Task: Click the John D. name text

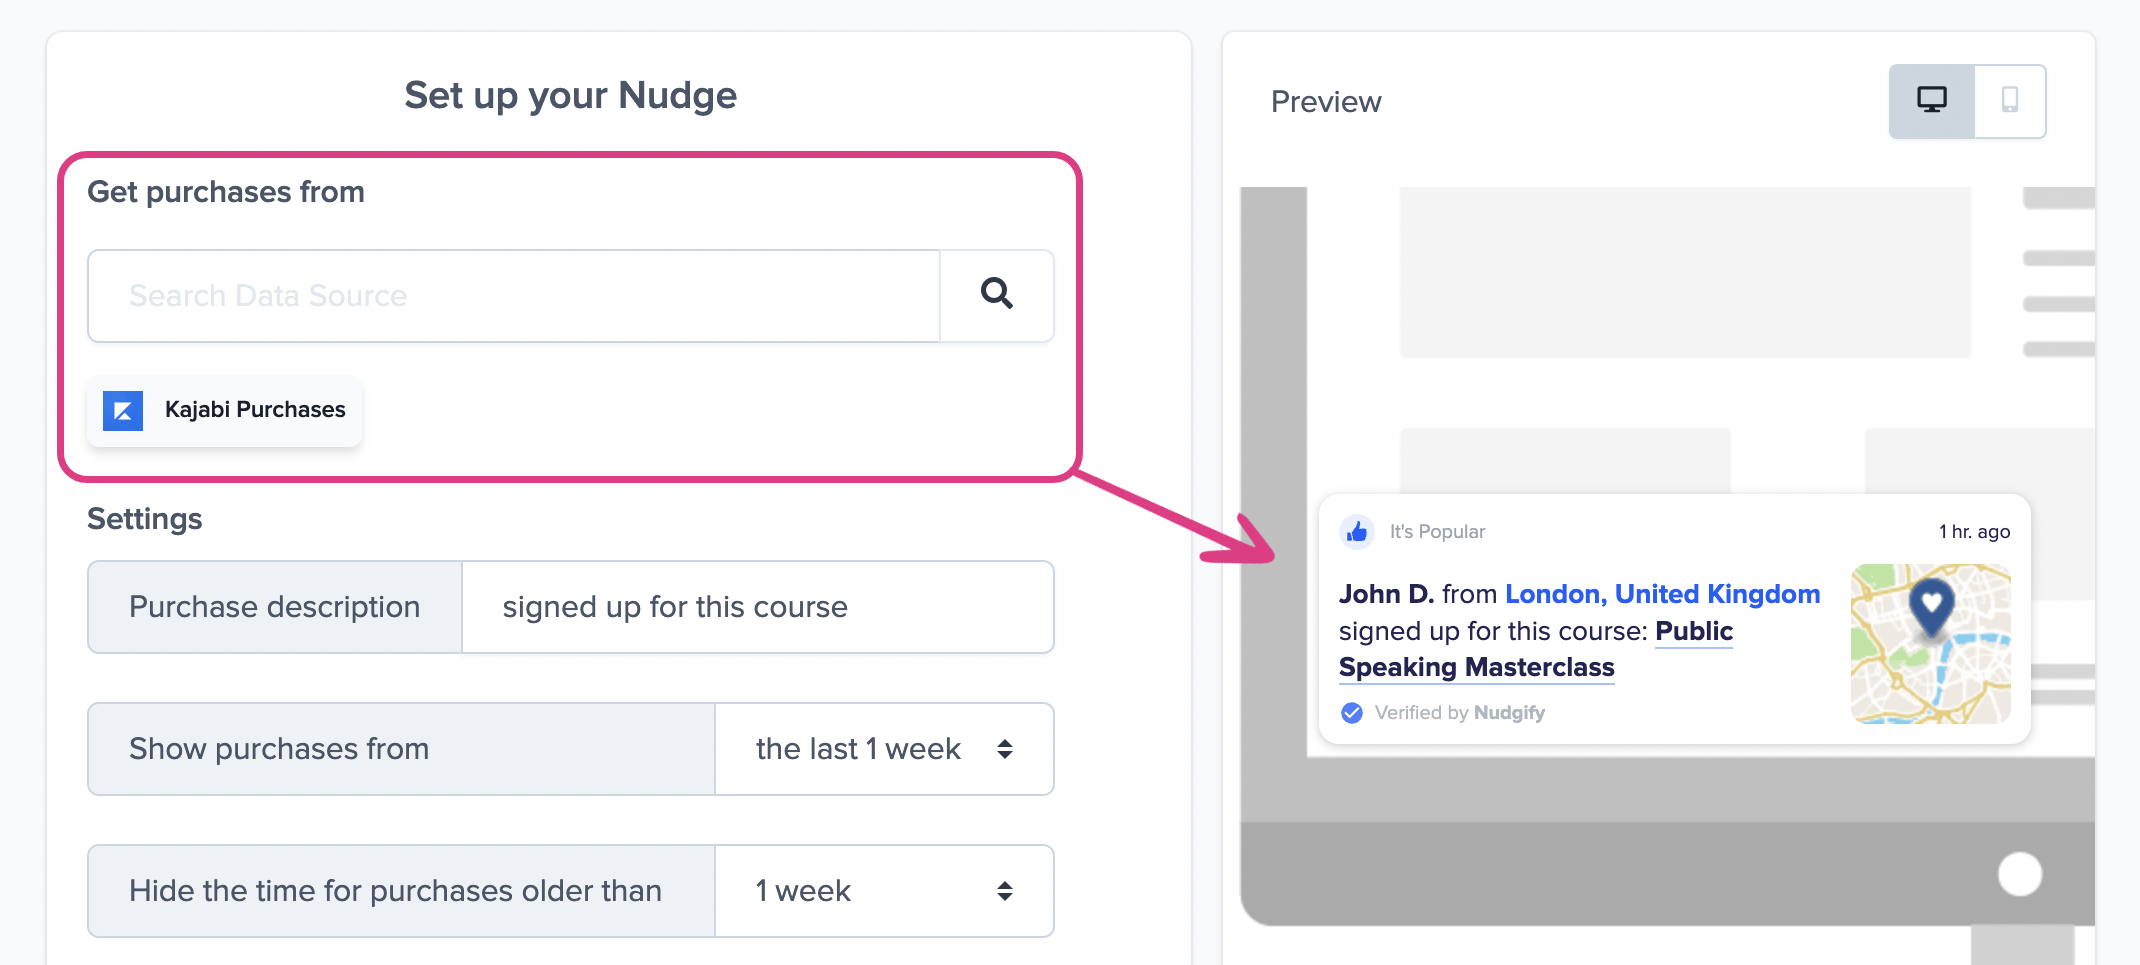Action: 1386,594
